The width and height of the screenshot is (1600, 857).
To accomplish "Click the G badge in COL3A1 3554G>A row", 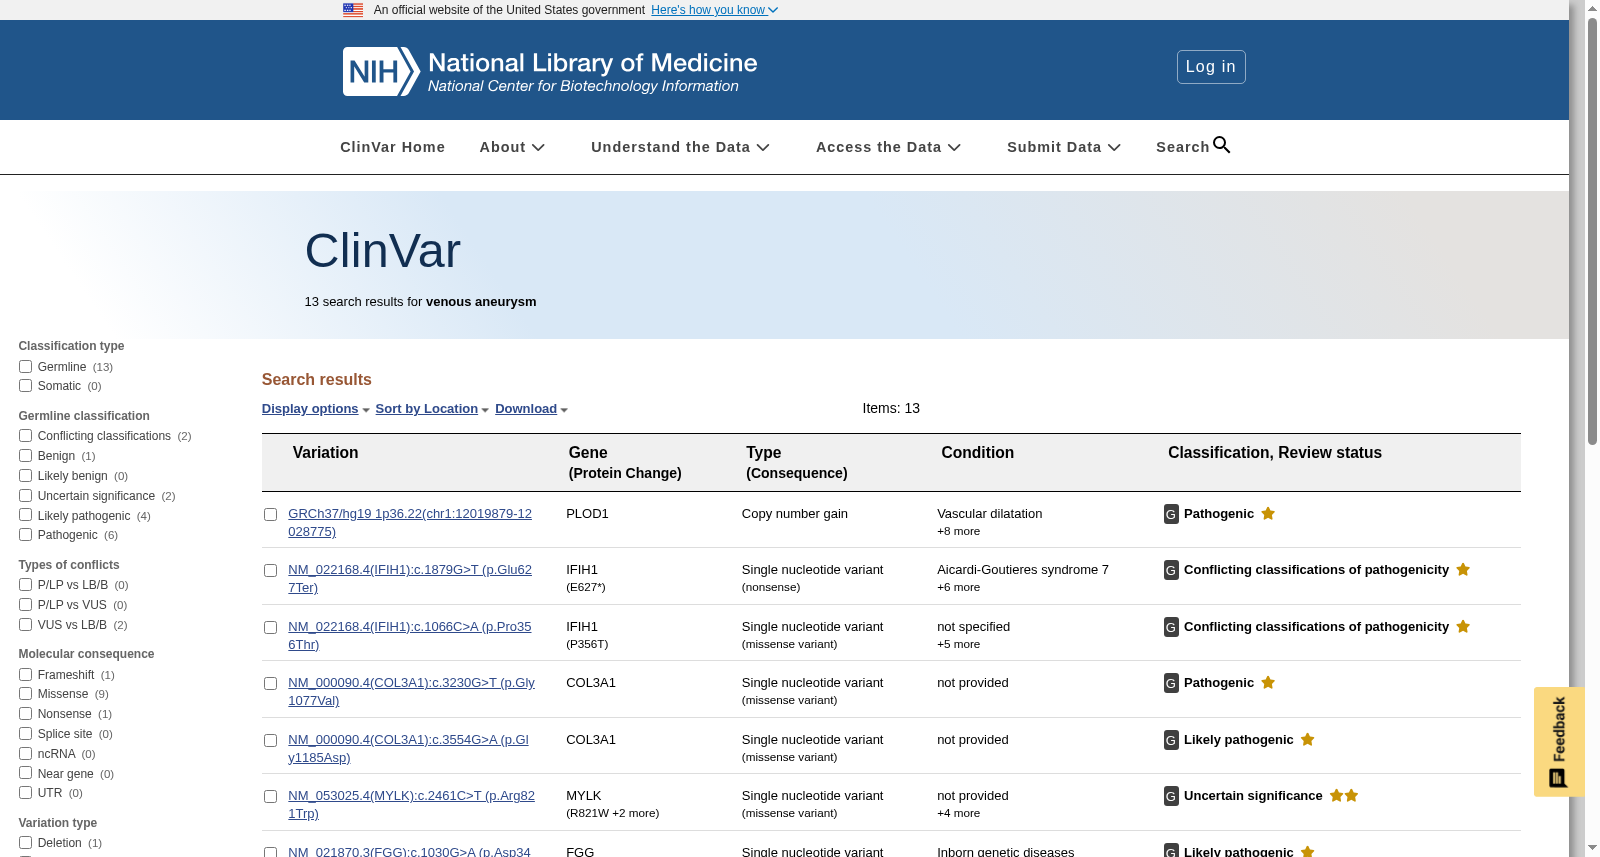I will click(1171, 740).
